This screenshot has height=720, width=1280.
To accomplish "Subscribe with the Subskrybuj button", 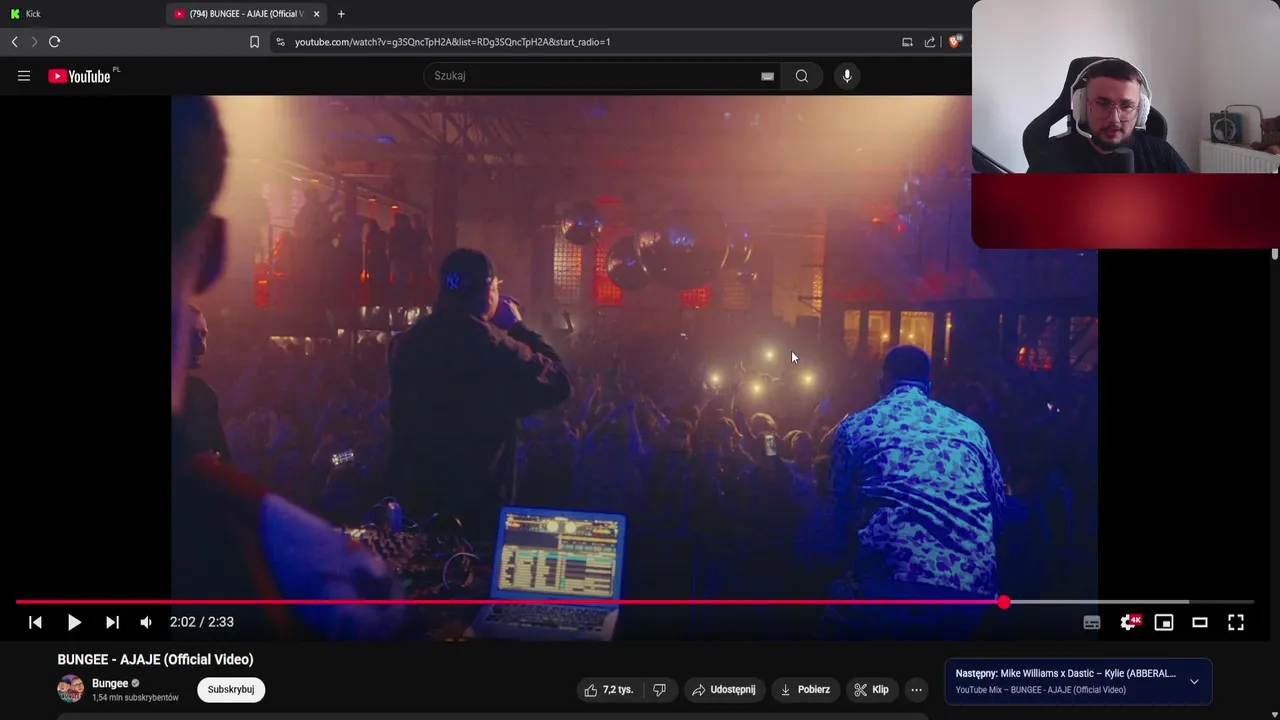I will click(231, 689).
